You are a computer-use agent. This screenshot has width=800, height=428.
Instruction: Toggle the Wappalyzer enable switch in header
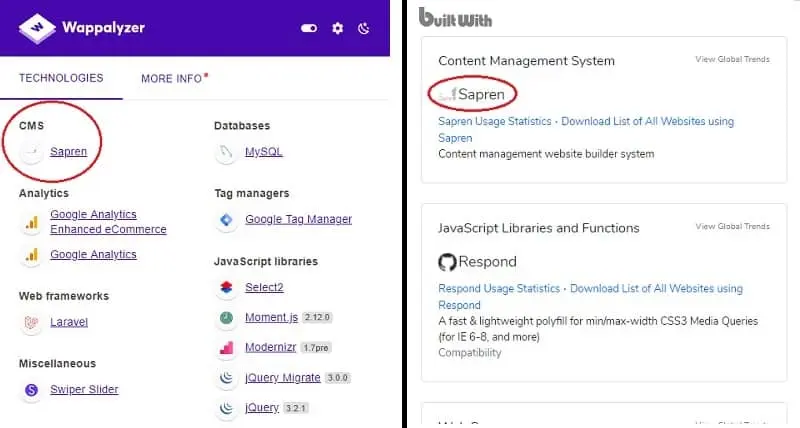coord(309,28)
